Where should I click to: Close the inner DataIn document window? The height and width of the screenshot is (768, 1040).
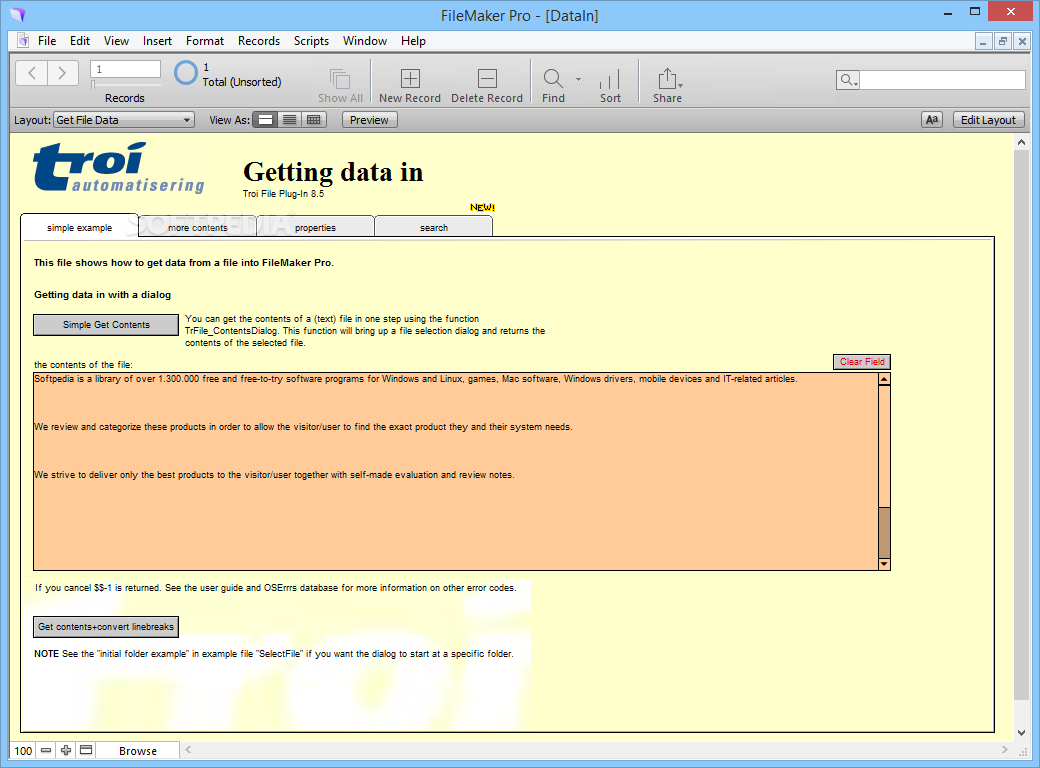[1023, 41]
